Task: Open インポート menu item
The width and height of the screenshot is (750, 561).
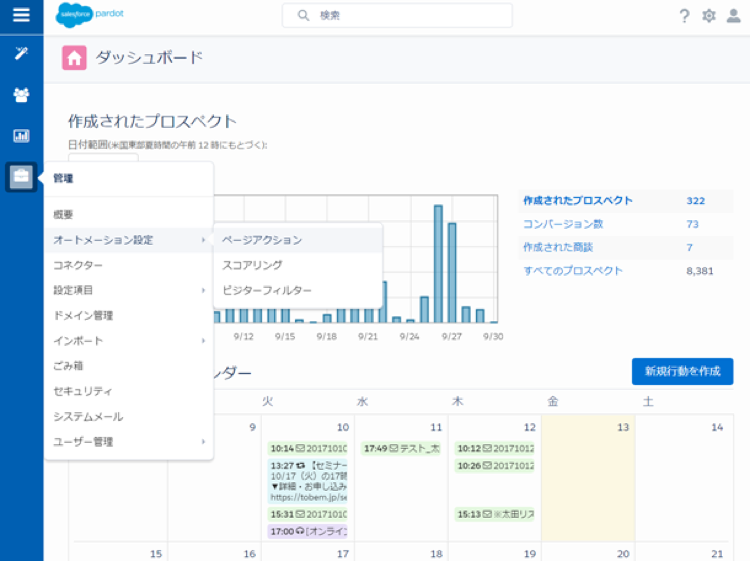Action: [129, 341]
